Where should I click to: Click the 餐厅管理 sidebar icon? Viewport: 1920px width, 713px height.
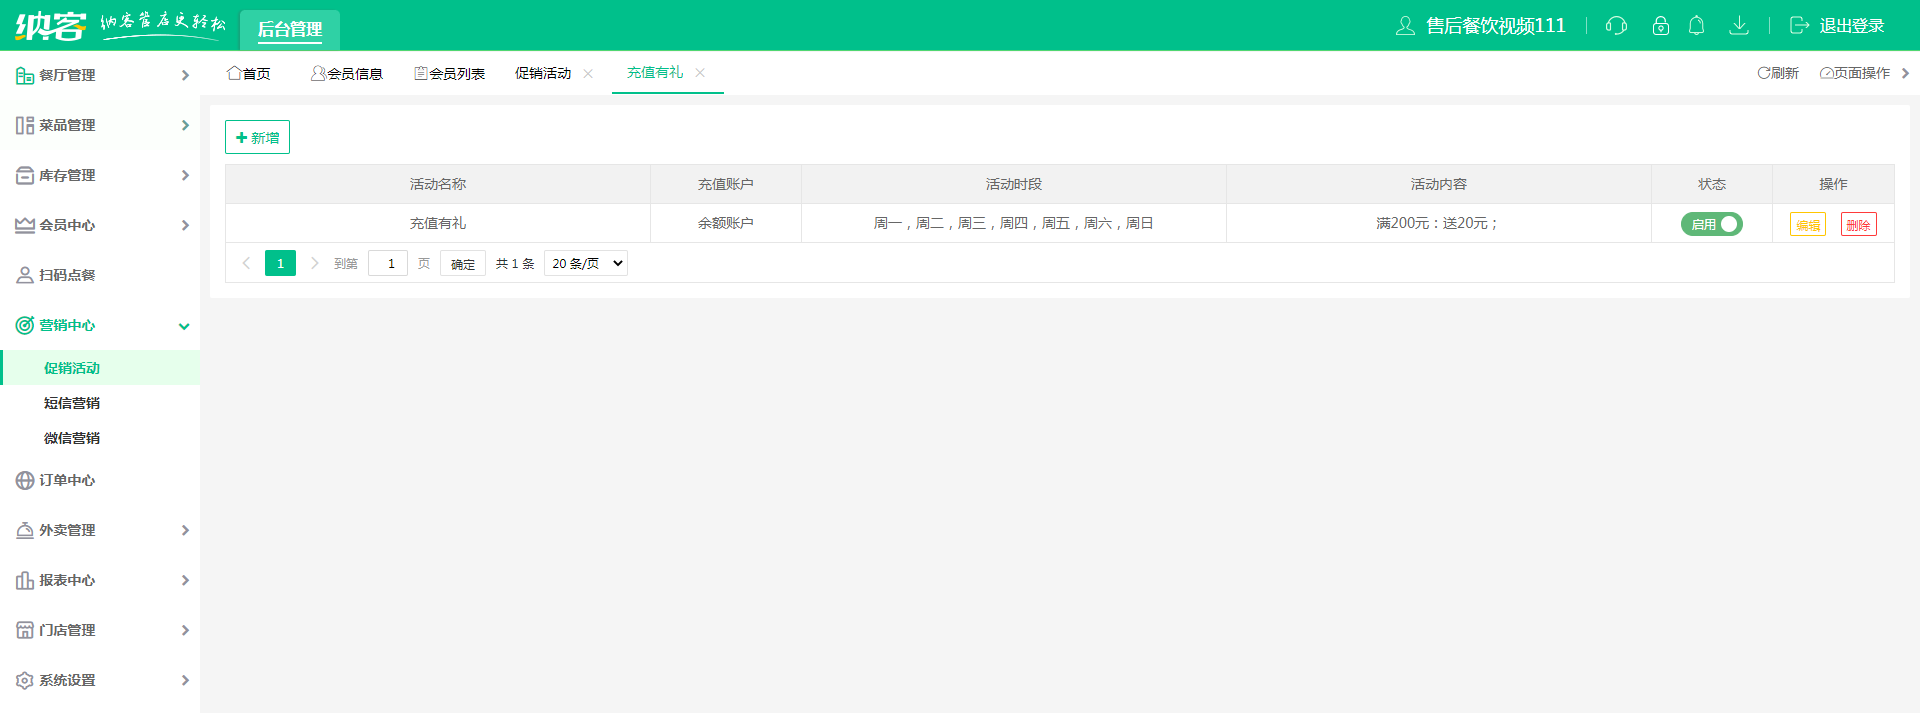click(x=25, y=75)
